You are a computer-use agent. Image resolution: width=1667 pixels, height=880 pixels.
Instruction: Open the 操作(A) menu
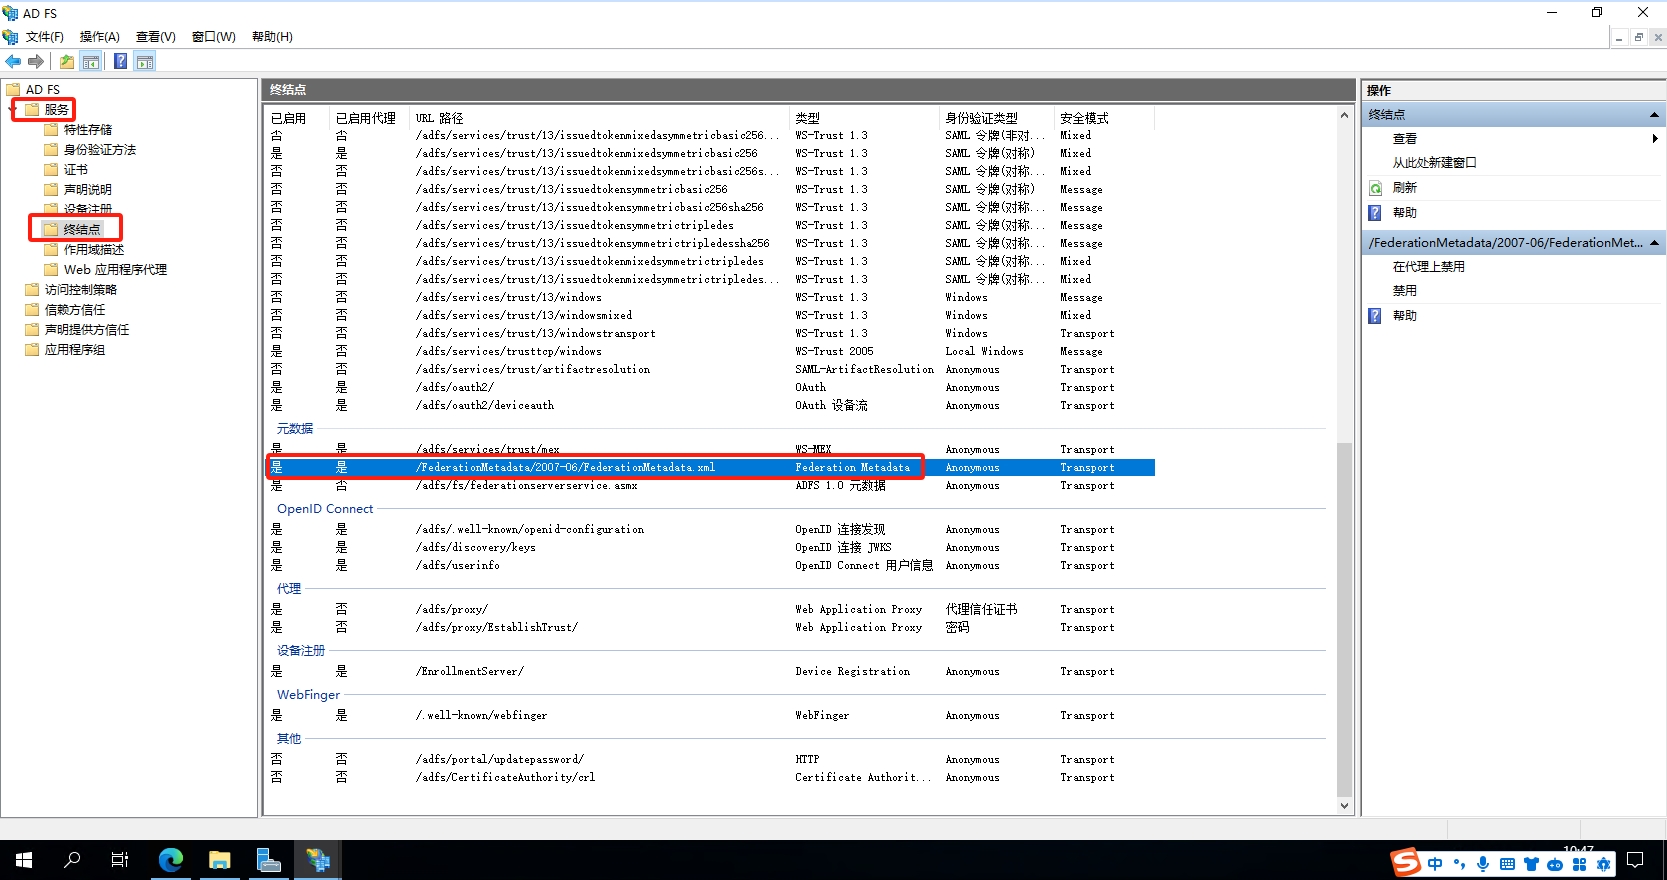(x=99, y=37)
